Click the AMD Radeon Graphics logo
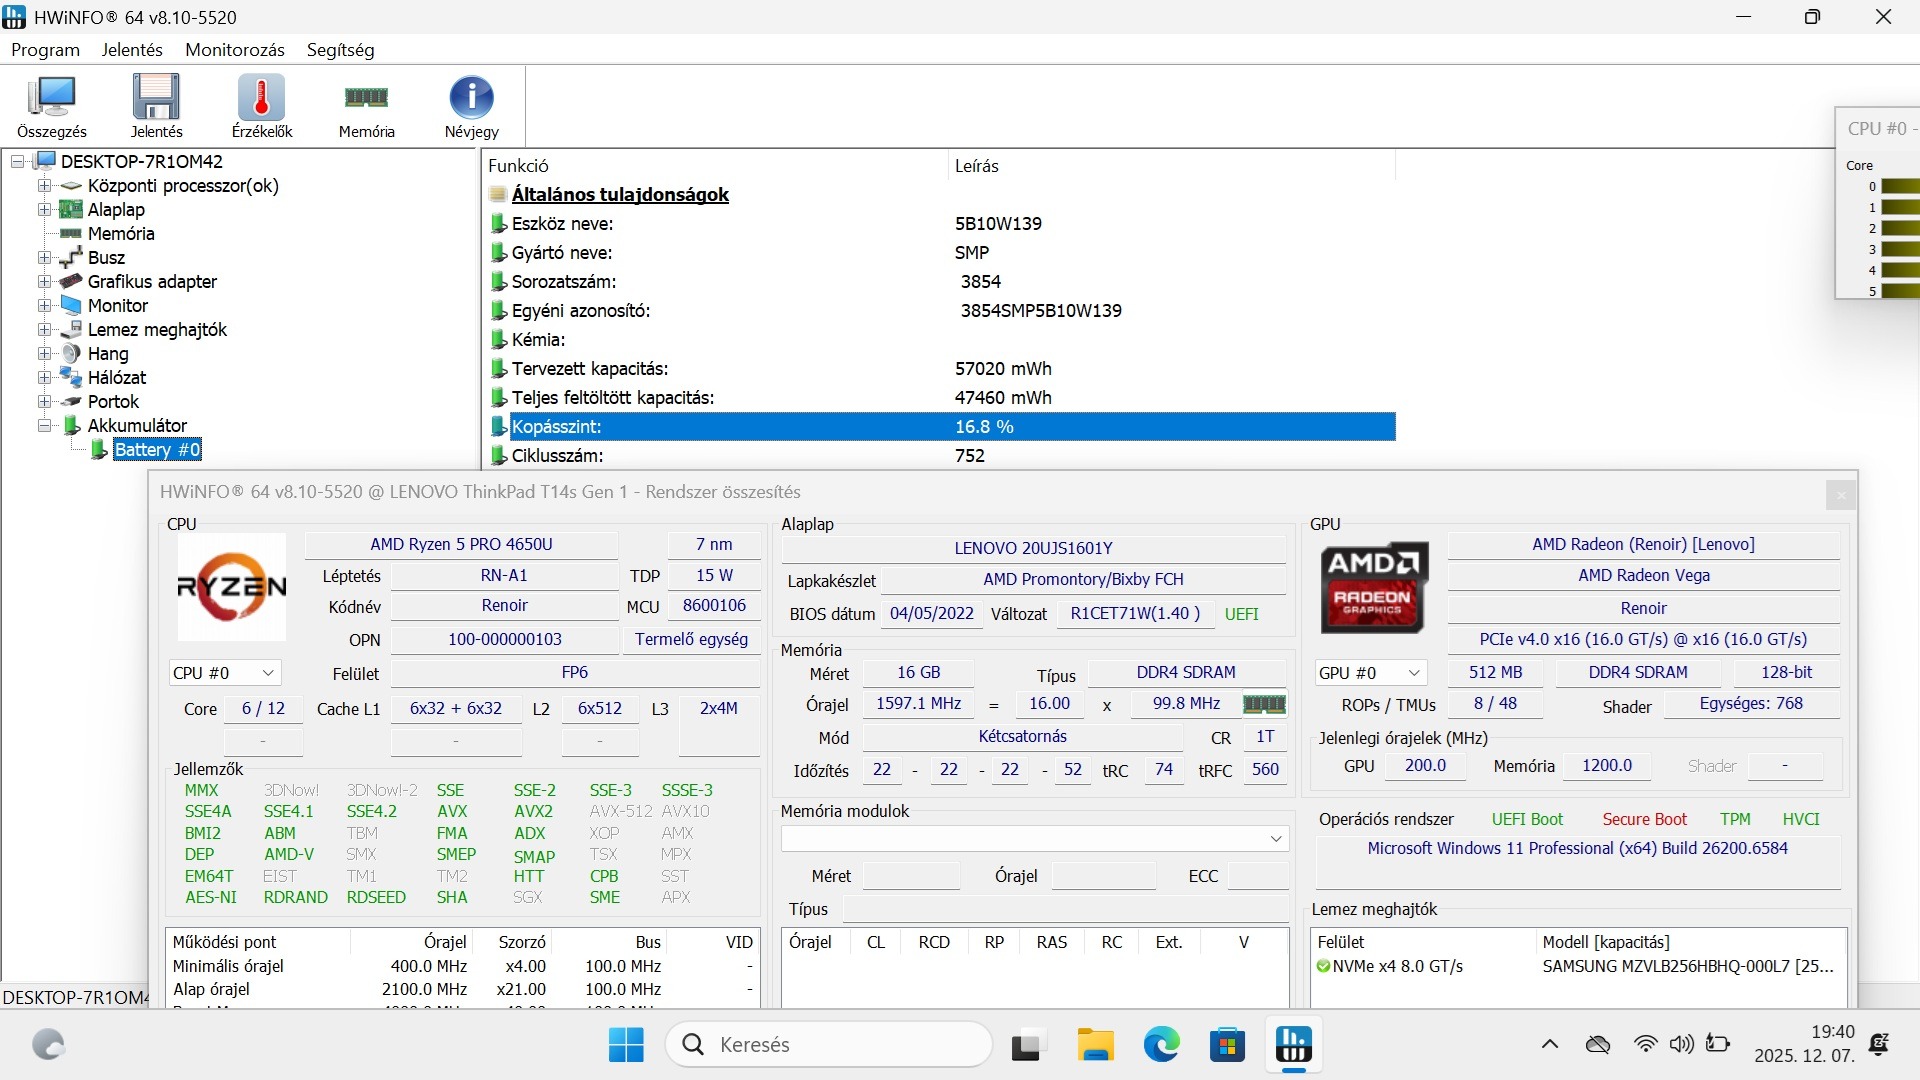This screenshot has height=1080, width=1920. 1373,587
